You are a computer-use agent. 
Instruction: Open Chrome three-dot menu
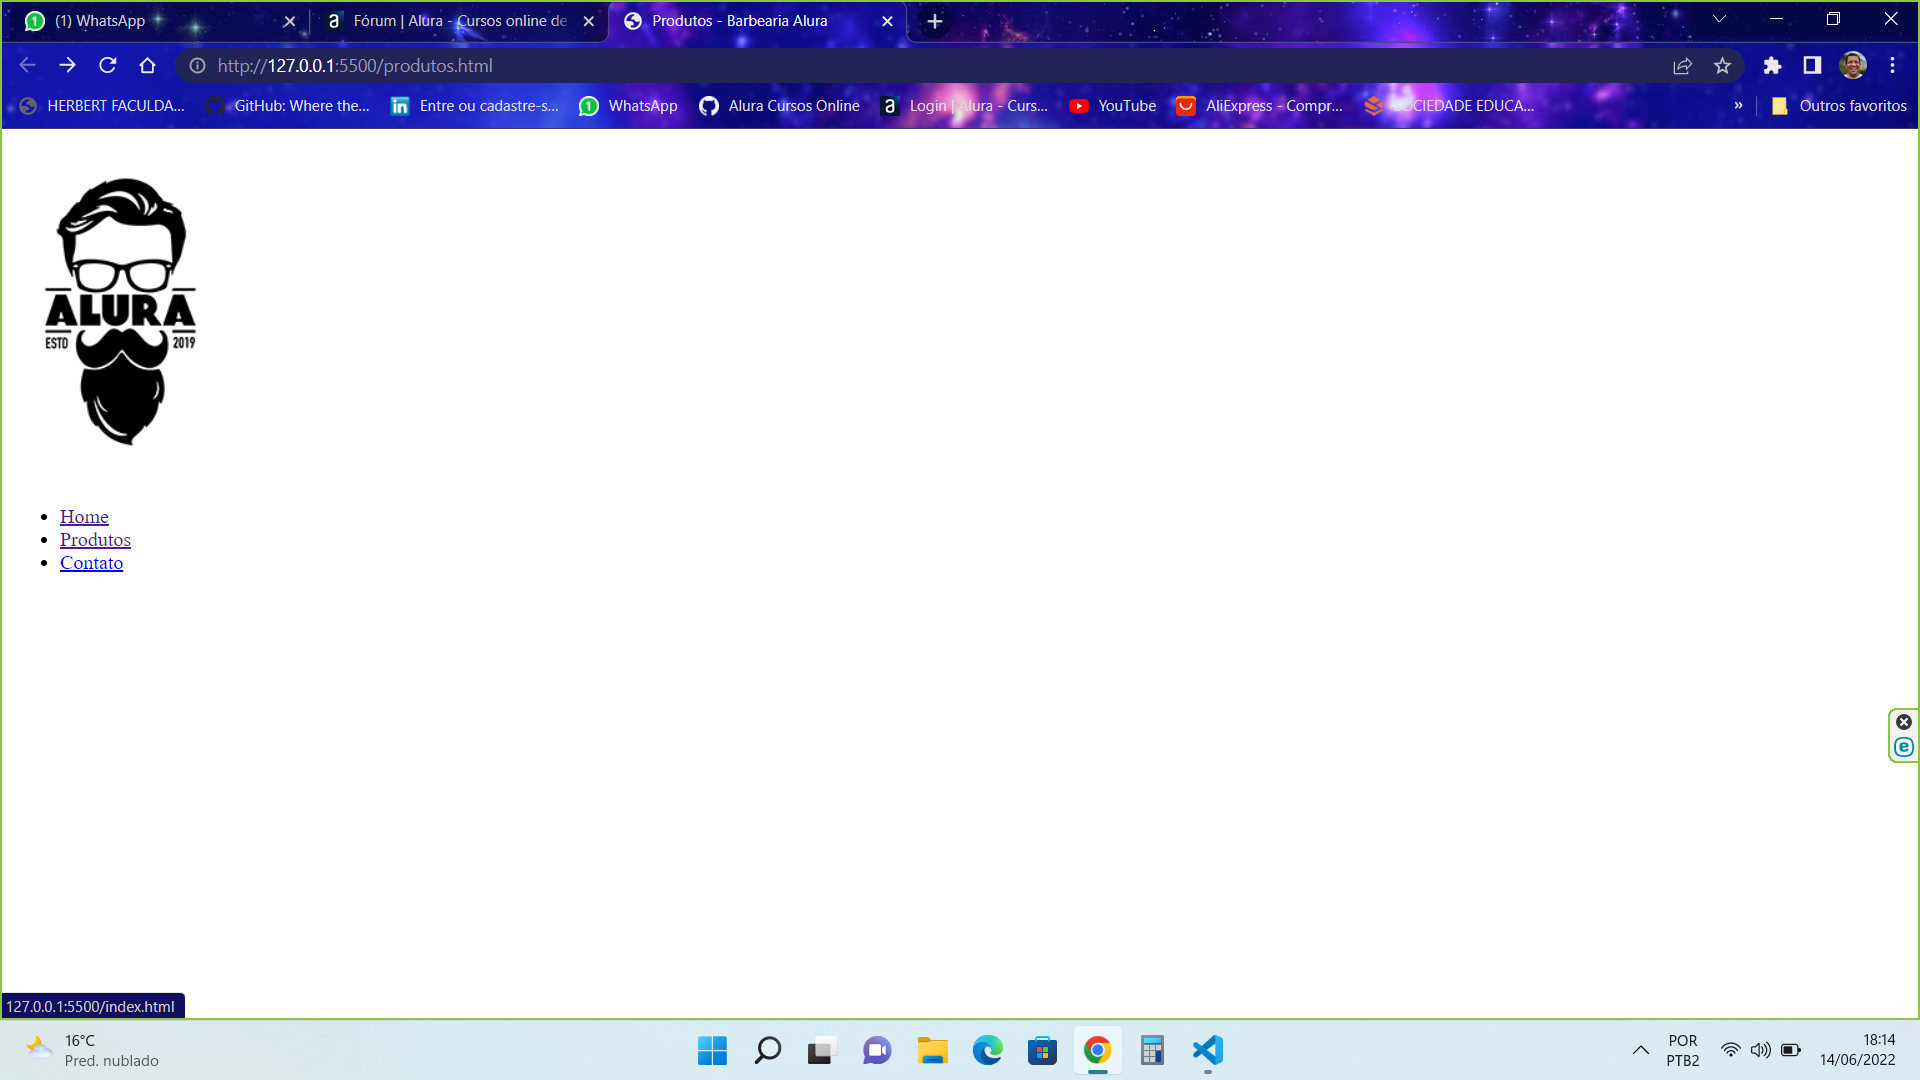(1892, 66)
